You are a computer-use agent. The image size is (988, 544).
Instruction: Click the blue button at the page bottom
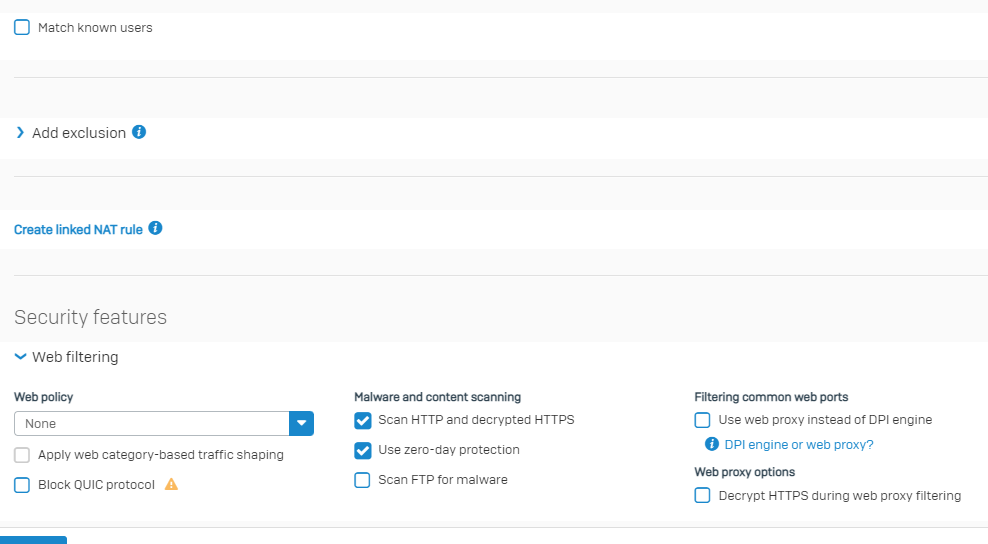point(33,540)
